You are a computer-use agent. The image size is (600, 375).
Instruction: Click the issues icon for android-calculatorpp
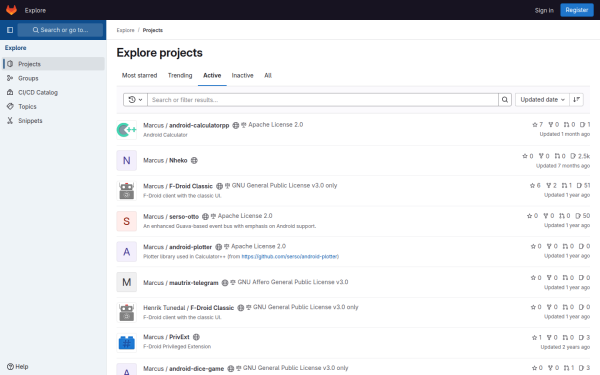582,124
